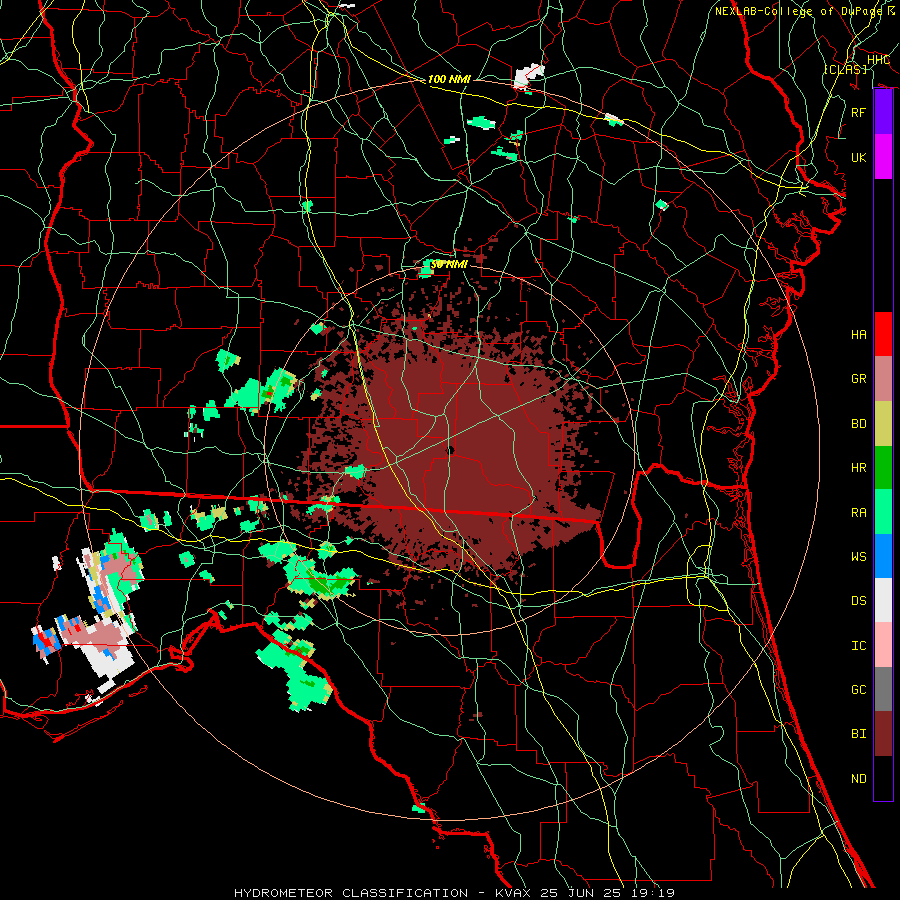Image resolution: width=900 pixels, height=900 pixels.
Task: Click the 100 NMI range ring label
Action: pos(449,79)
